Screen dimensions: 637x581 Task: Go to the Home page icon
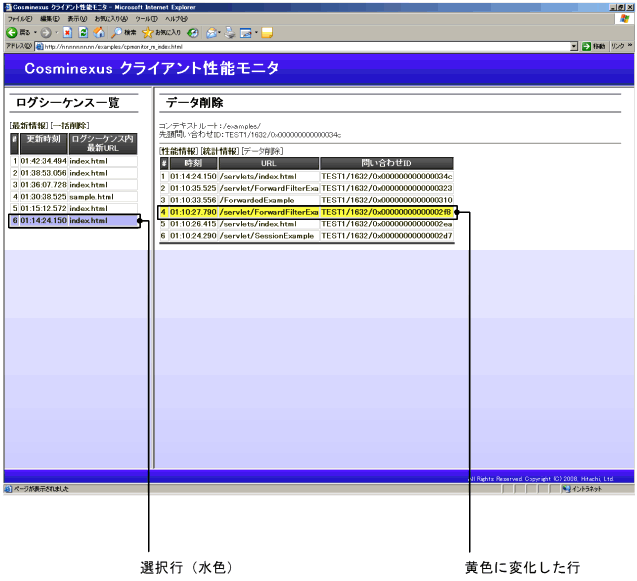coord(99,33)
